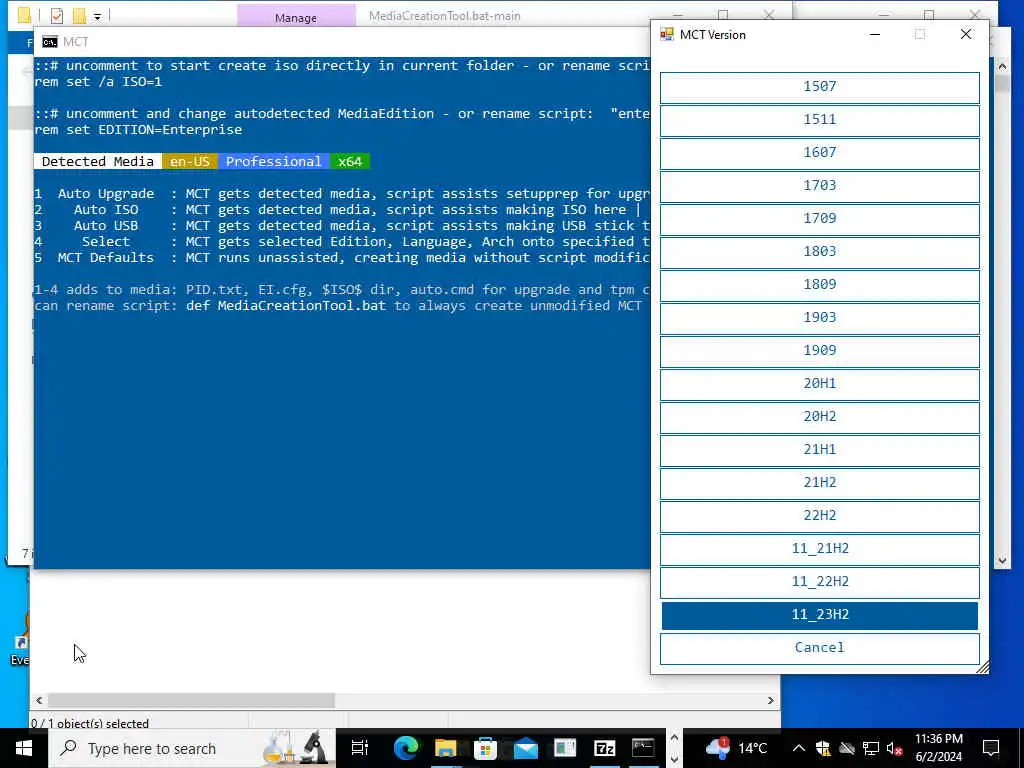Click the MCT Defaults option text
Screen dimensions: 1024x768
pos(106,257)
